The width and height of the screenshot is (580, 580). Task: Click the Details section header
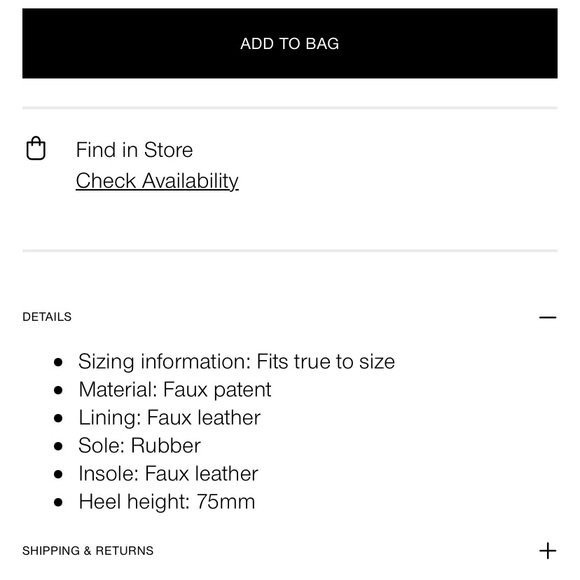[47, 317]
